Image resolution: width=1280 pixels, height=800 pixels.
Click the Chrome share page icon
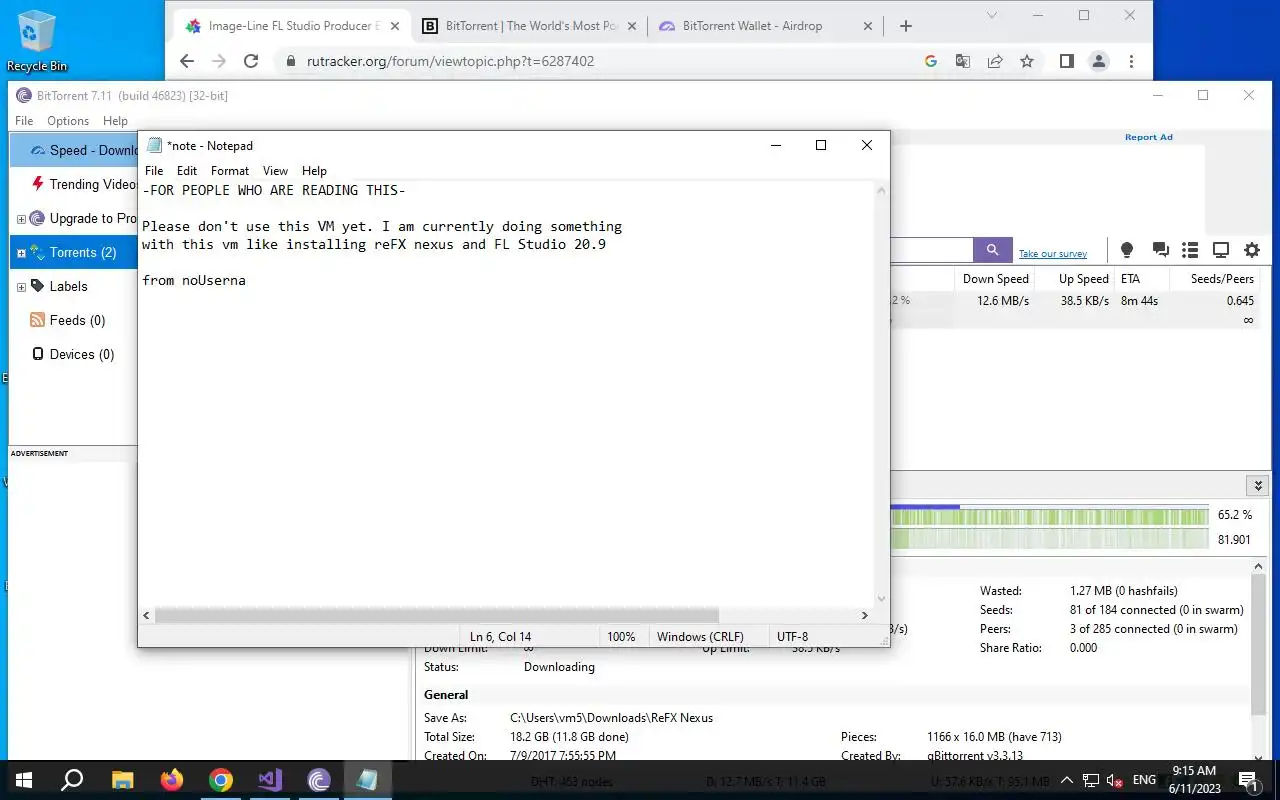click(995, 61)
